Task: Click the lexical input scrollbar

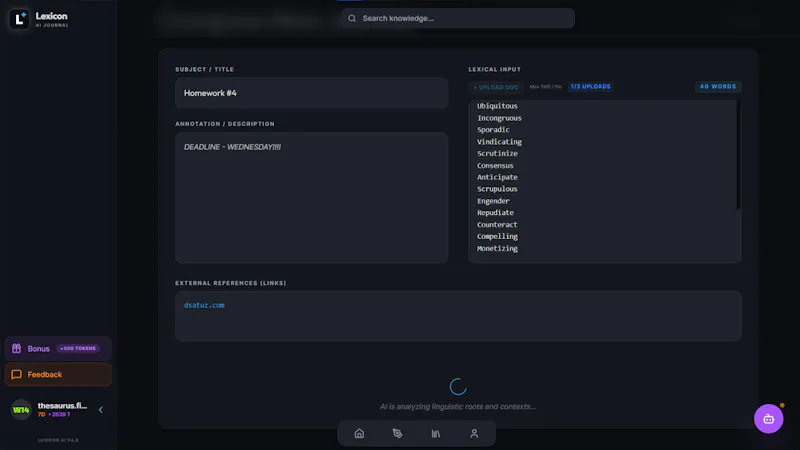Action: point(738,155)
